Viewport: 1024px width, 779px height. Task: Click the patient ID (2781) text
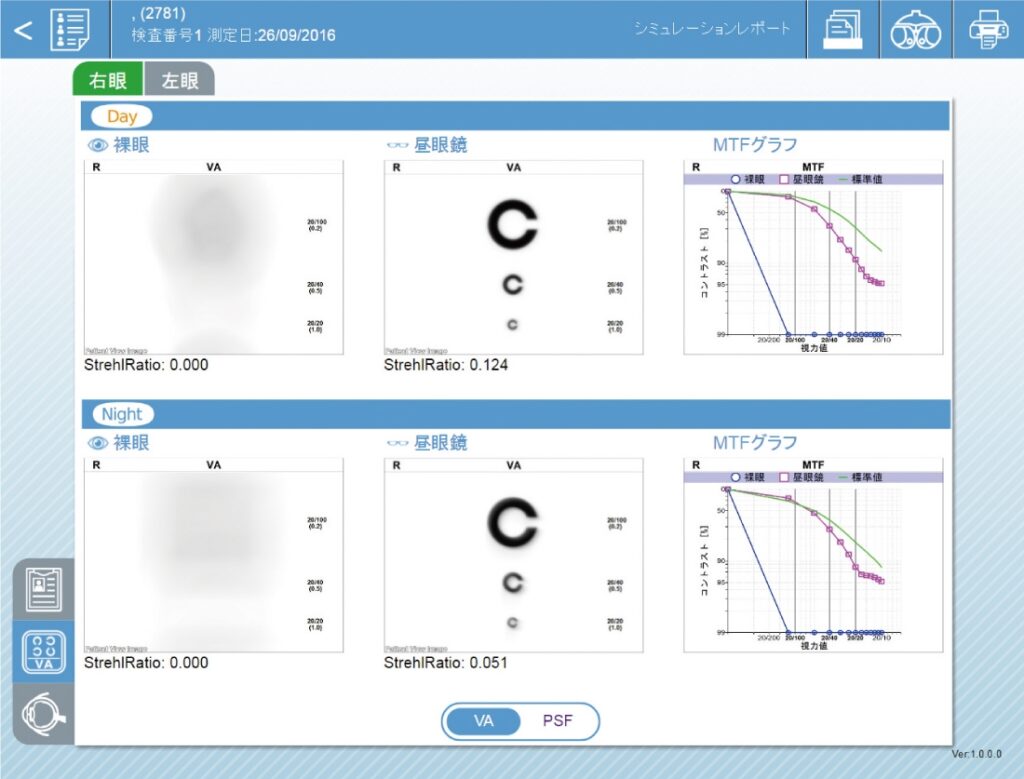pyautogui.click(x=162, y=13)
